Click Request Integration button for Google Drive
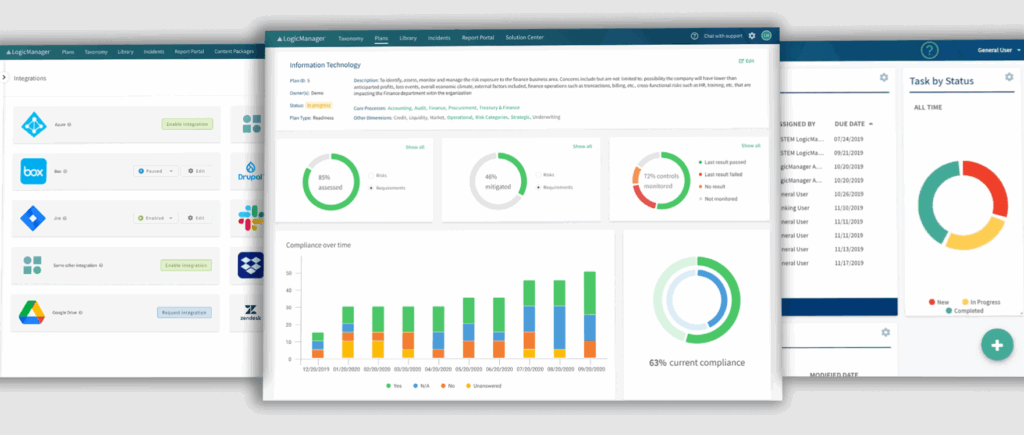 click(185, 313)
